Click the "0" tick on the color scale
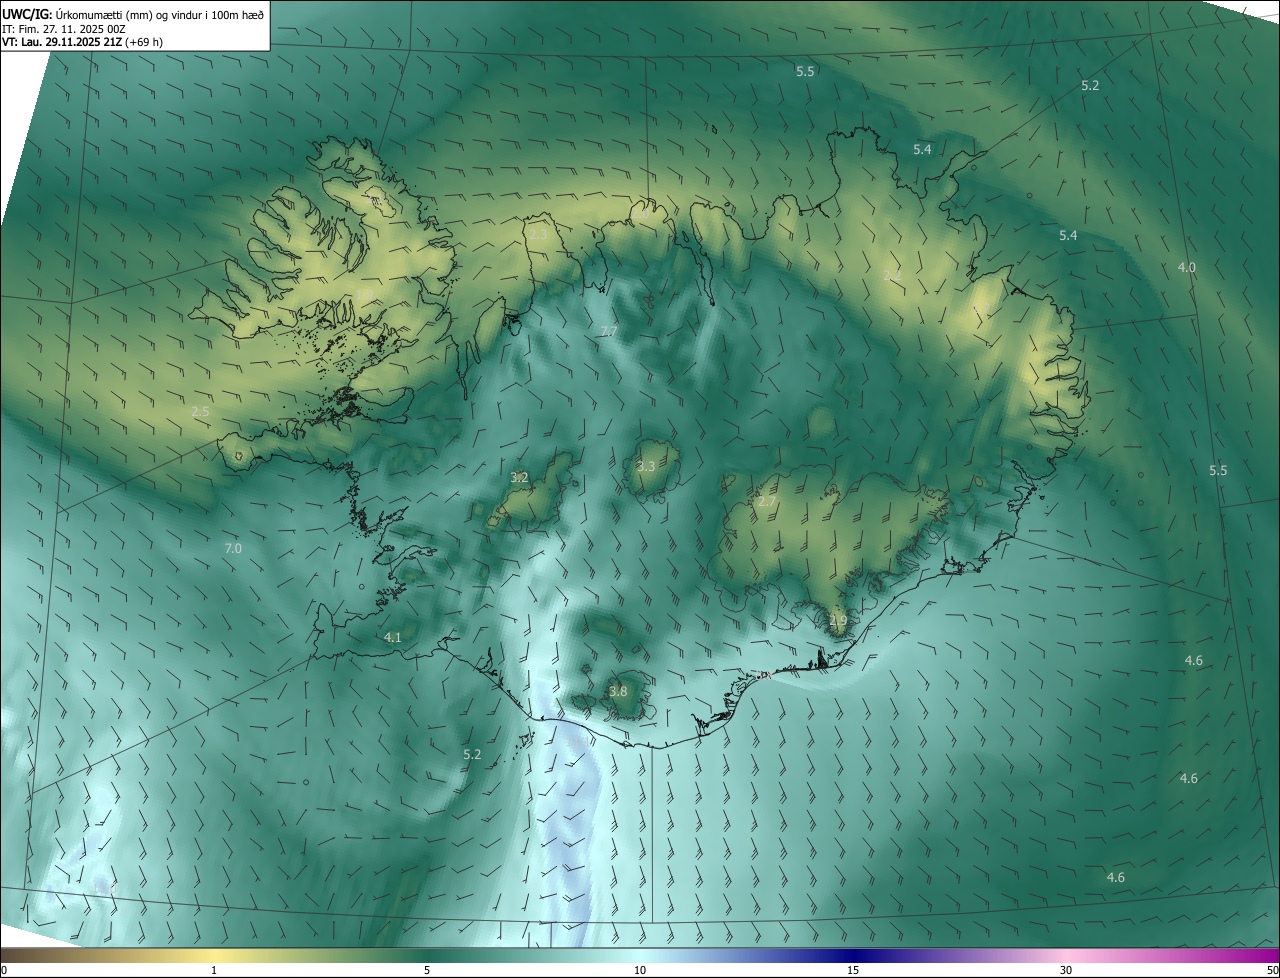Viewport: 1280px width, 978px height. [x=4, y=971]
